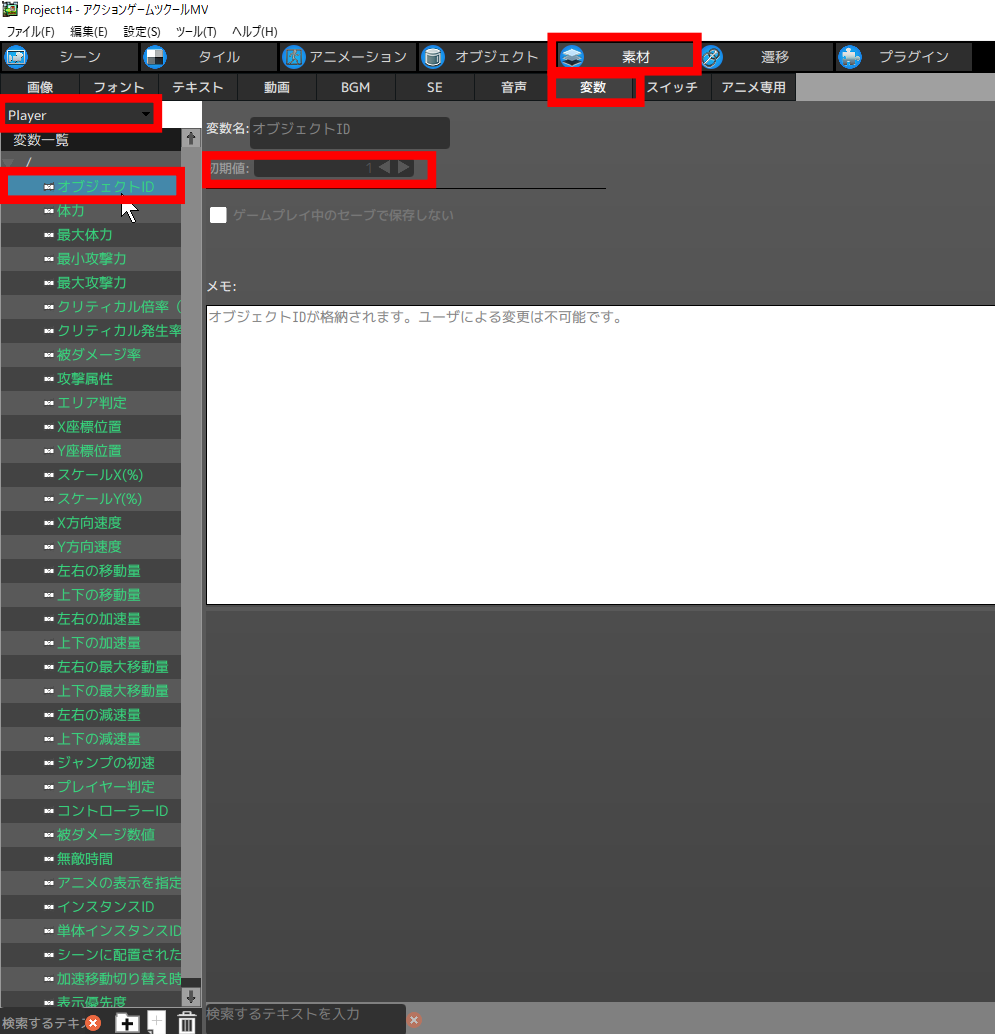Enable ゲームプレイ中のセーブで保存しない checkbox
995x1034 pixels.
click(218, 215)
